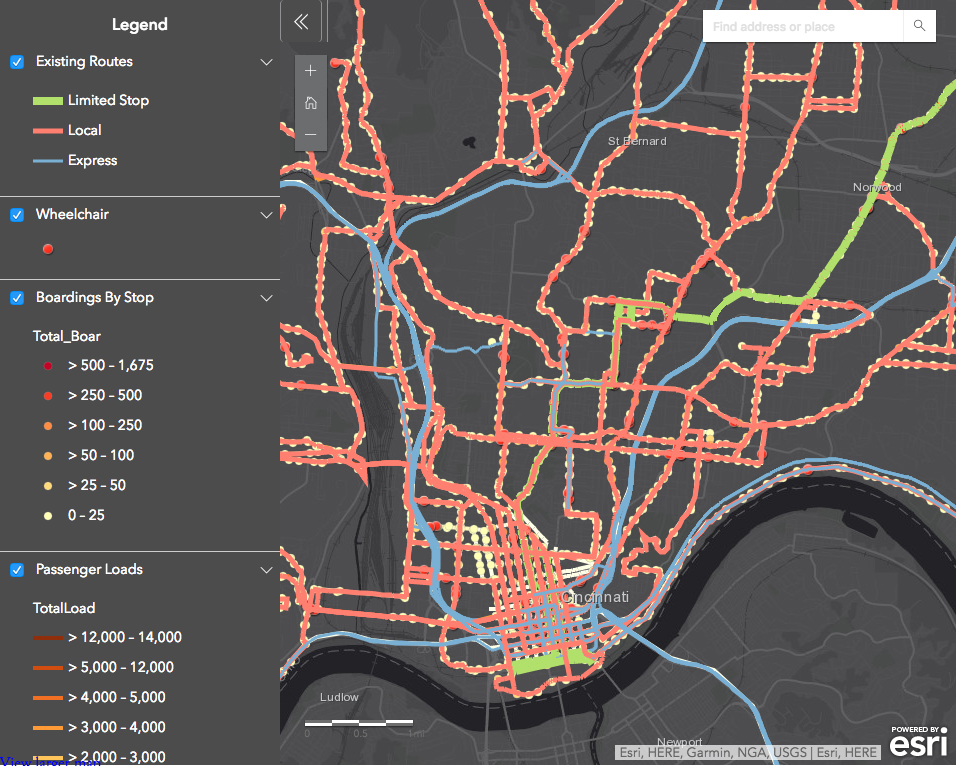Click the green Limited Stop swatch

click(48, 101)
